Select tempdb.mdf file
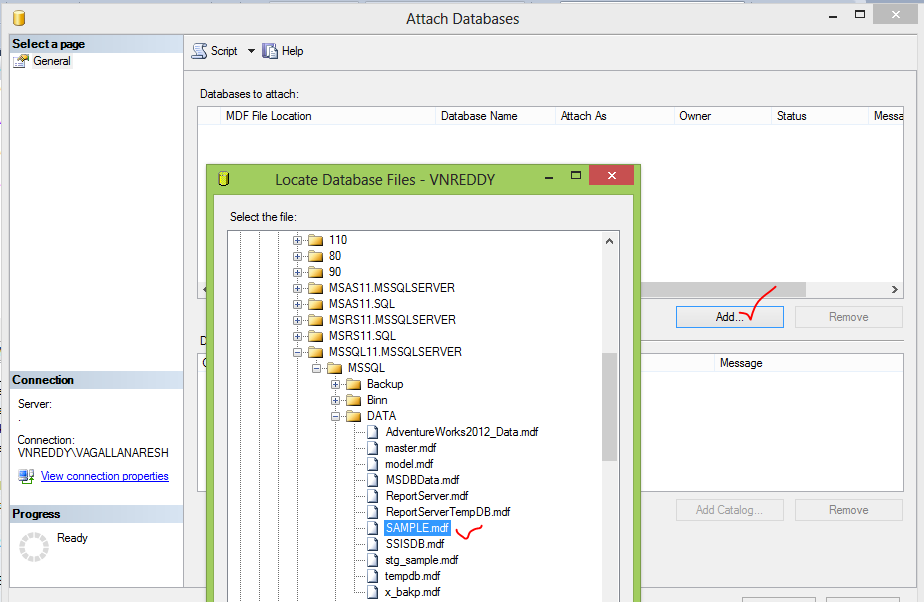This screenshot has height=602, width=924. 413,576
